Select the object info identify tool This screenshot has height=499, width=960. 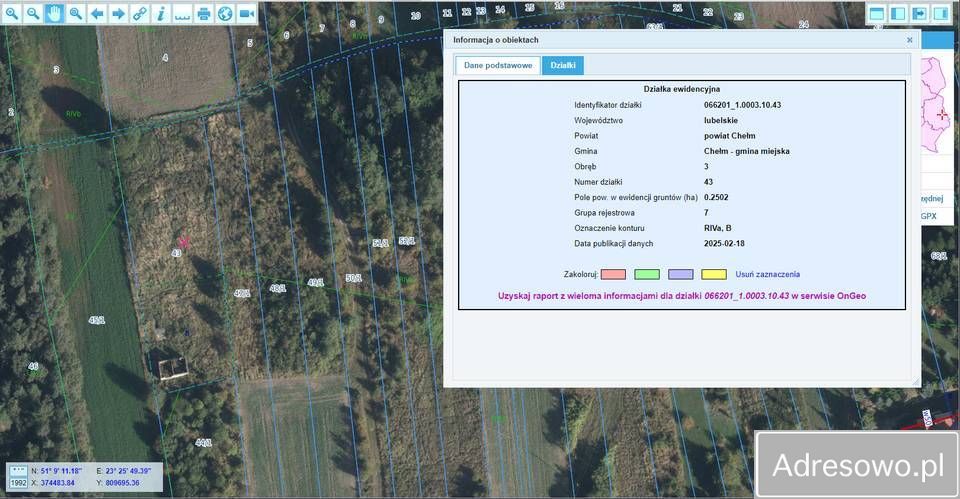(160, 13)
